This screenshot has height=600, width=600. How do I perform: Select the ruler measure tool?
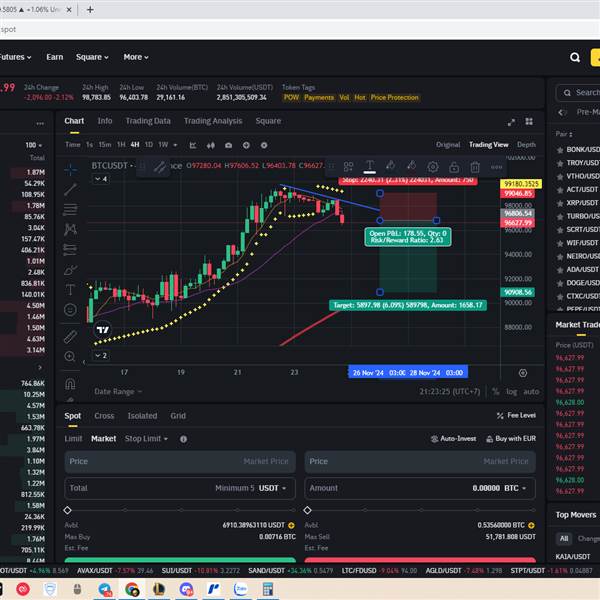pyautogui.click(x=70, y=336)
